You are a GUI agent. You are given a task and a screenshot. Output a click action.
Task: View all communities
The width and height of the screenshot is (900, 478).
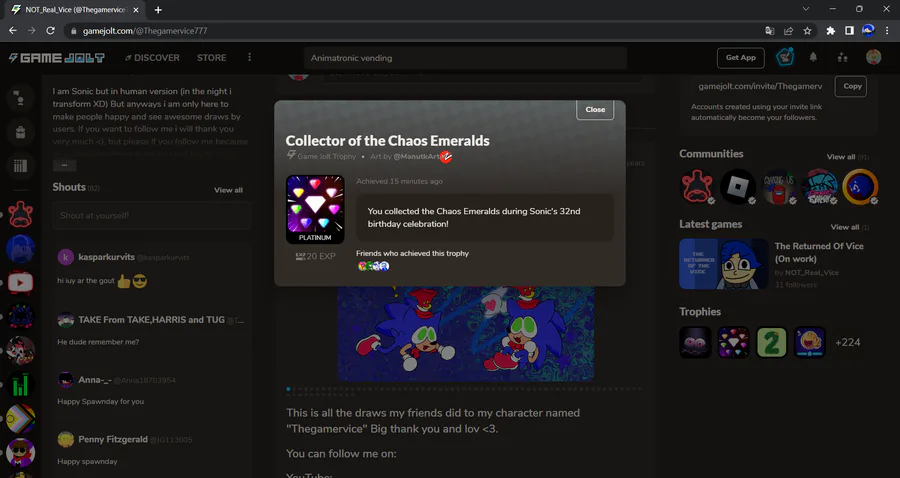841,157
